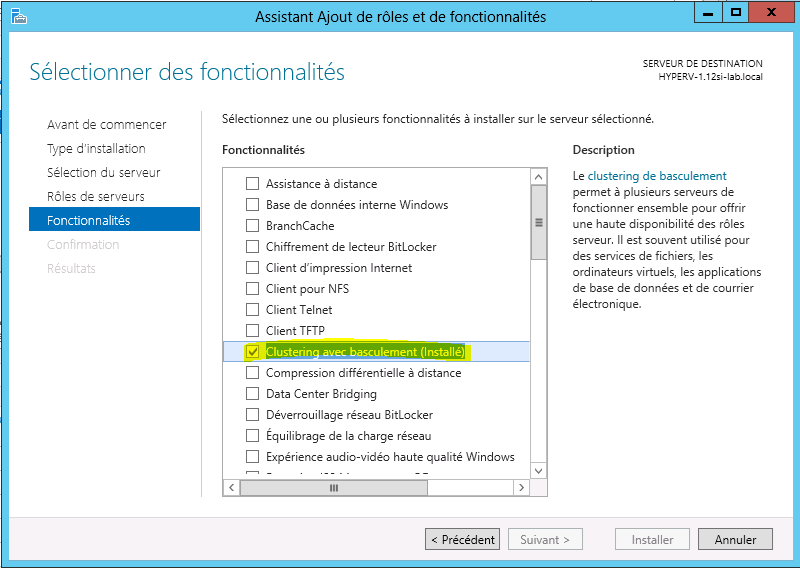Image resolution: width=800 pixels, height=568 pixels.
Task: Check Équilibrage de la charge réseau
Action: (253, 436)
